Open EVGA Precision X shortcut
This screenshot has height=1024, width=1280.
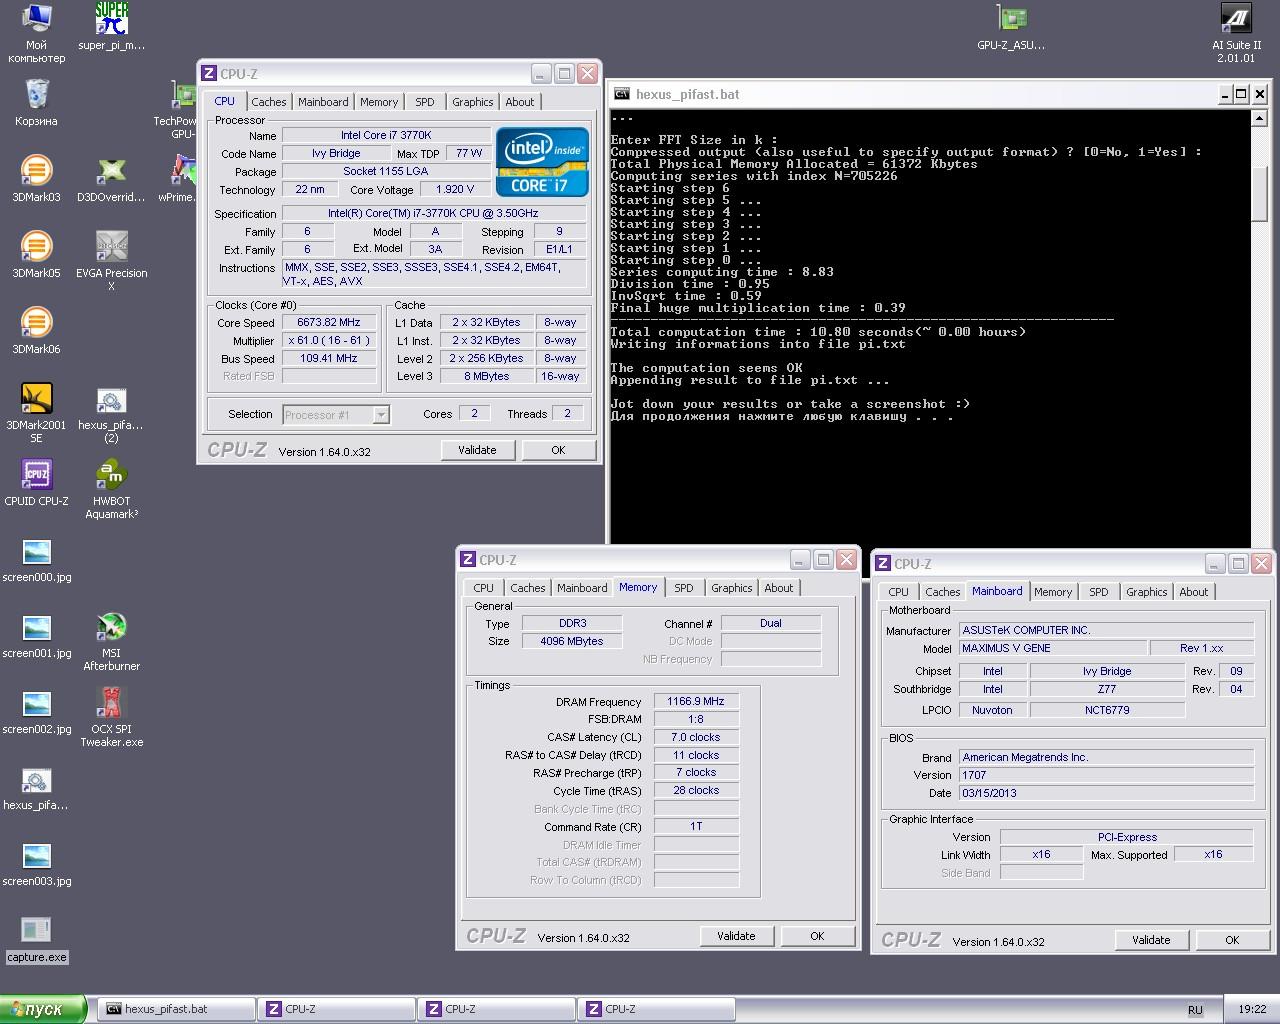click(x=111, y=260)
